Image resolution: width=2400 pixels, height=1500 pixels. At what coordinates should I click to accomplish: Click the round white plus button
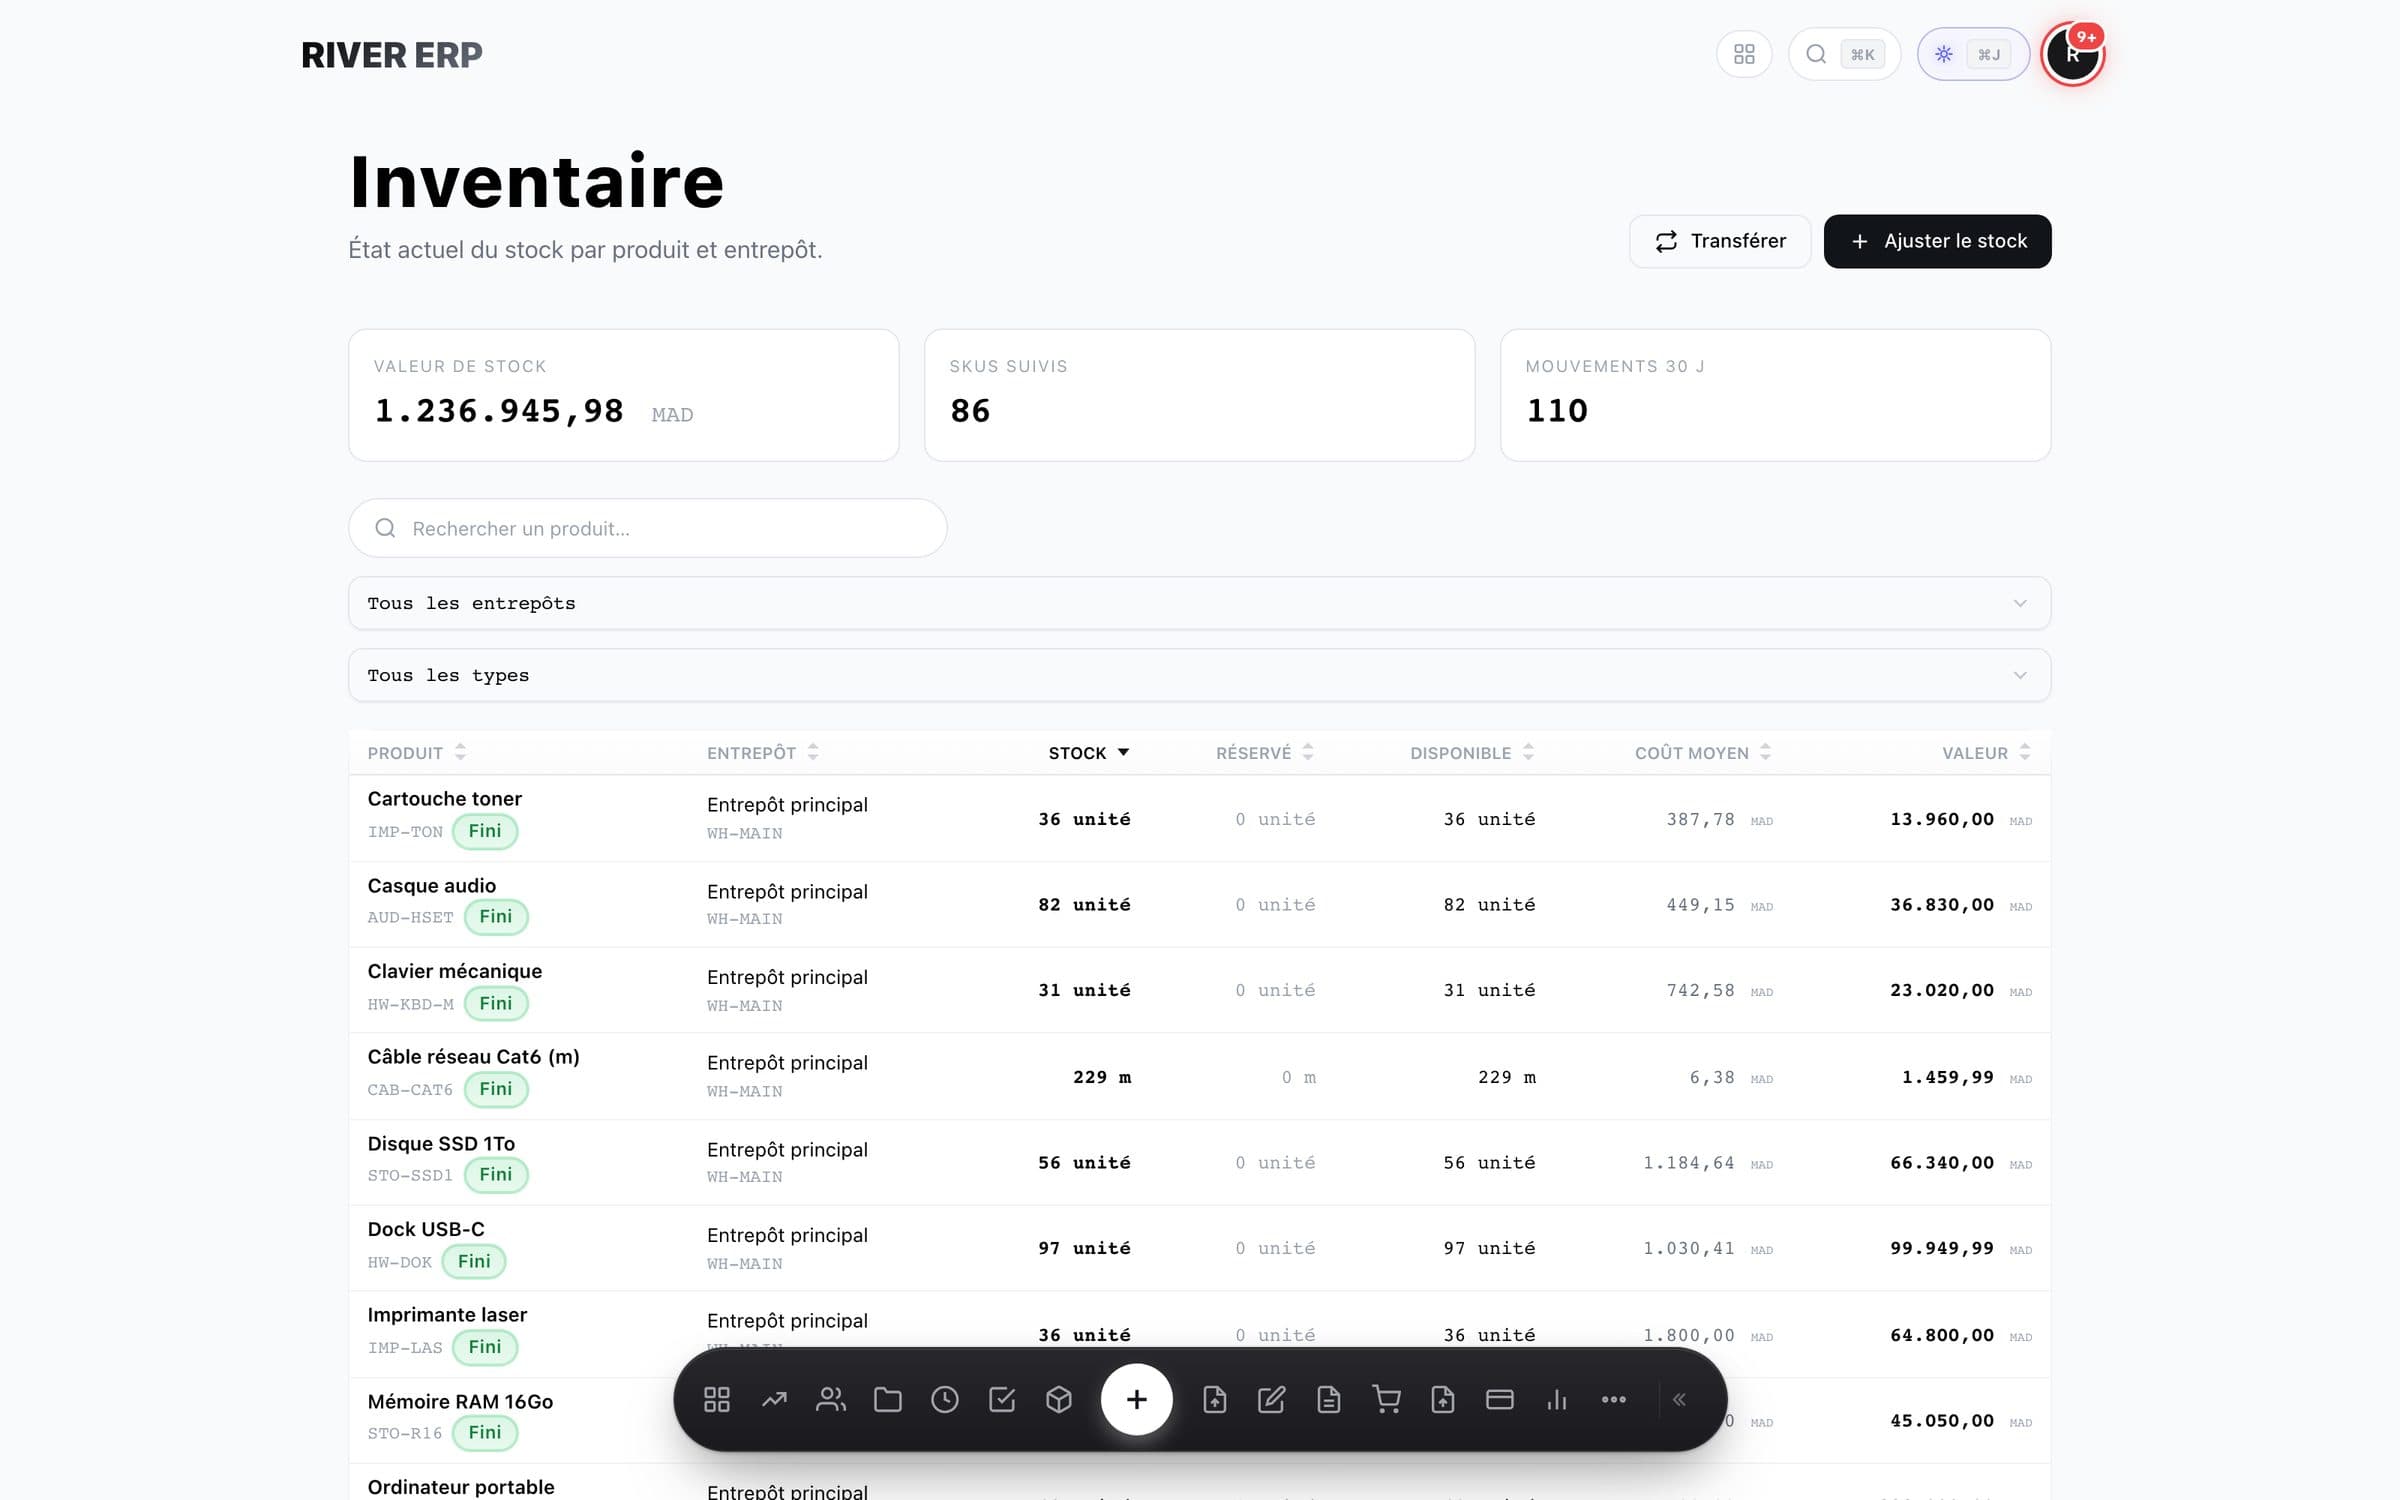click(1136, 1399)
